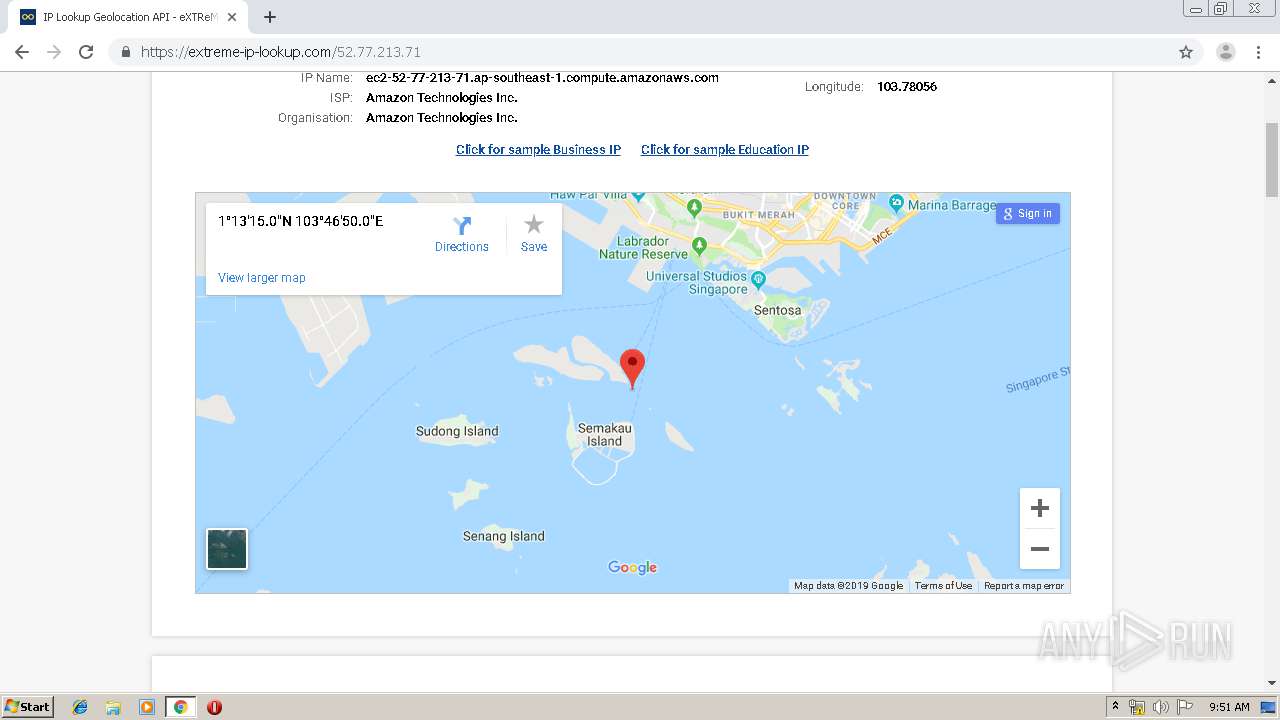
Task: Click ISP value Amazon Technologies Inc.
Action: click(x=442, y=98)
